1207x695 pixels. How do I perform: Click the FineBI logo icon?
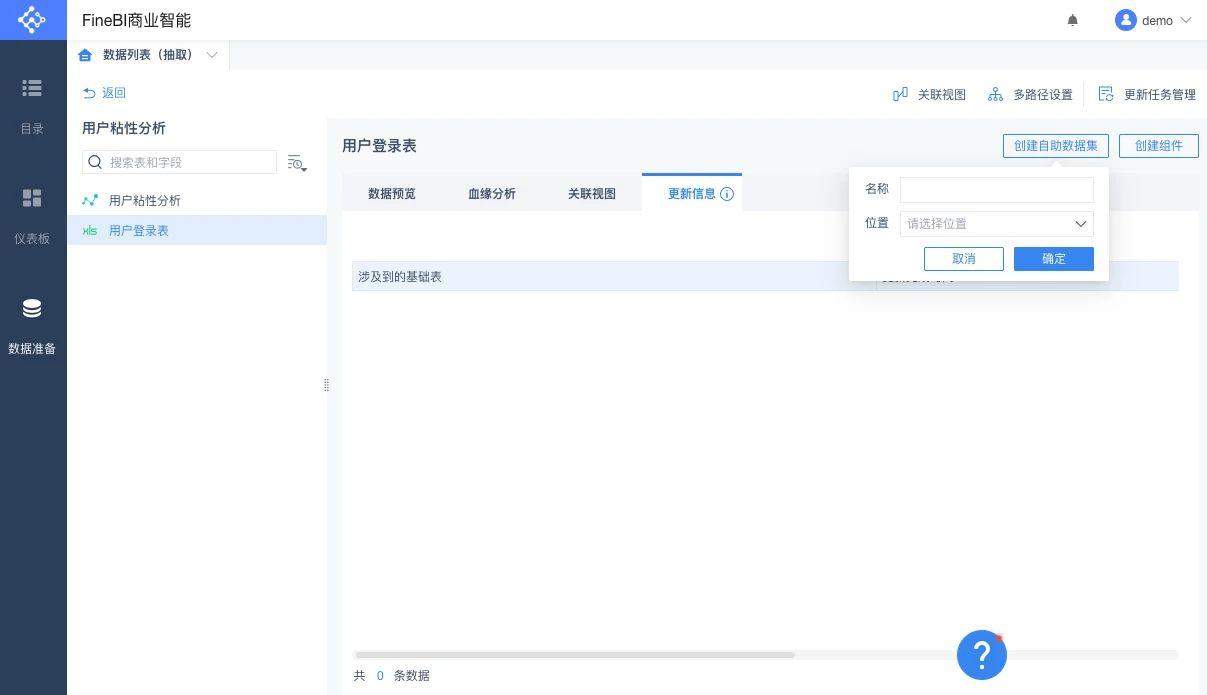(32, 20)
